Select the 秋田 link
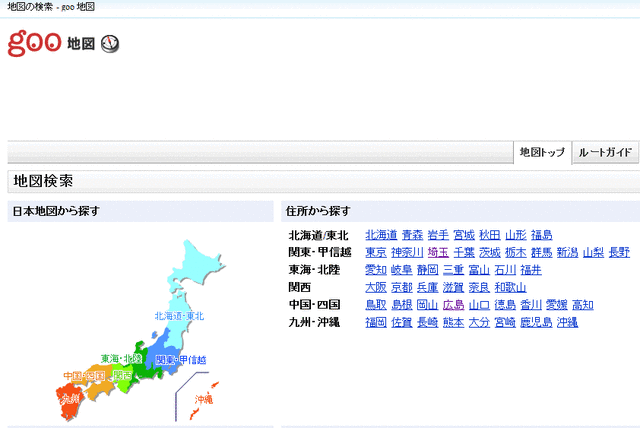 pyautogui.click(x=490, y=235)
